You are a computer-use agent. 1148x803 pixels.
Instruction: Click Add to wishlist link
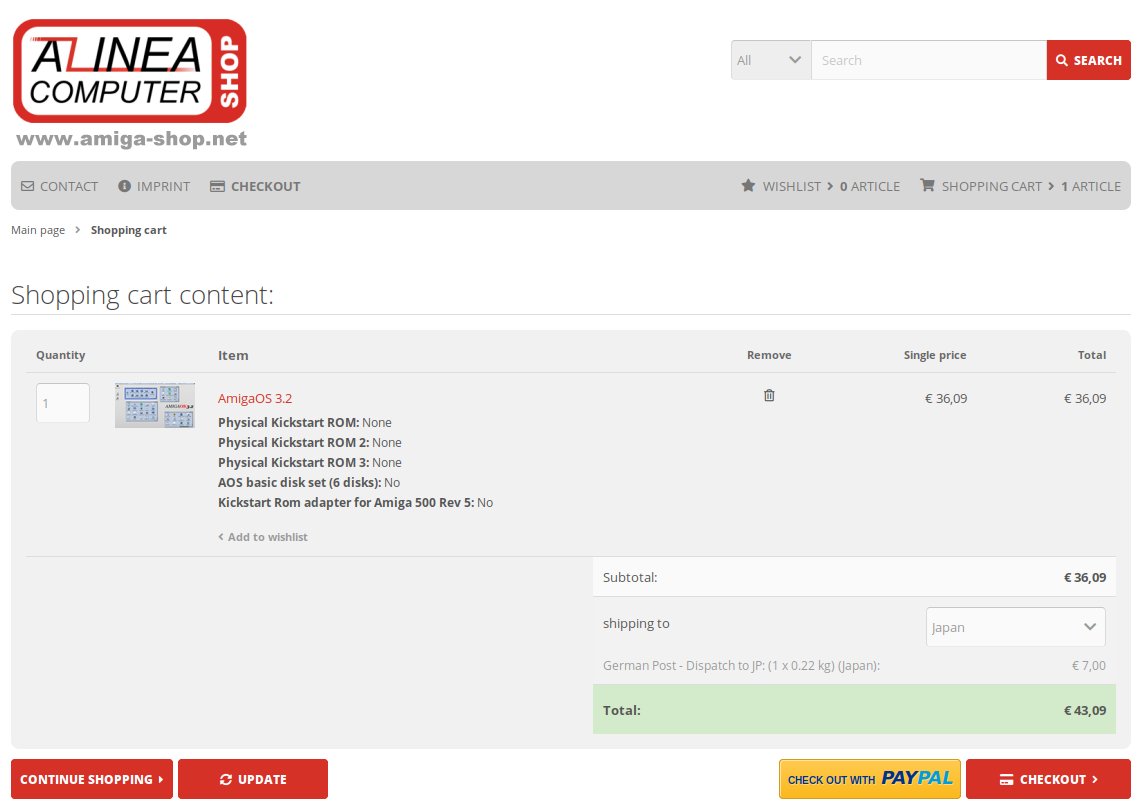point(263,537)
